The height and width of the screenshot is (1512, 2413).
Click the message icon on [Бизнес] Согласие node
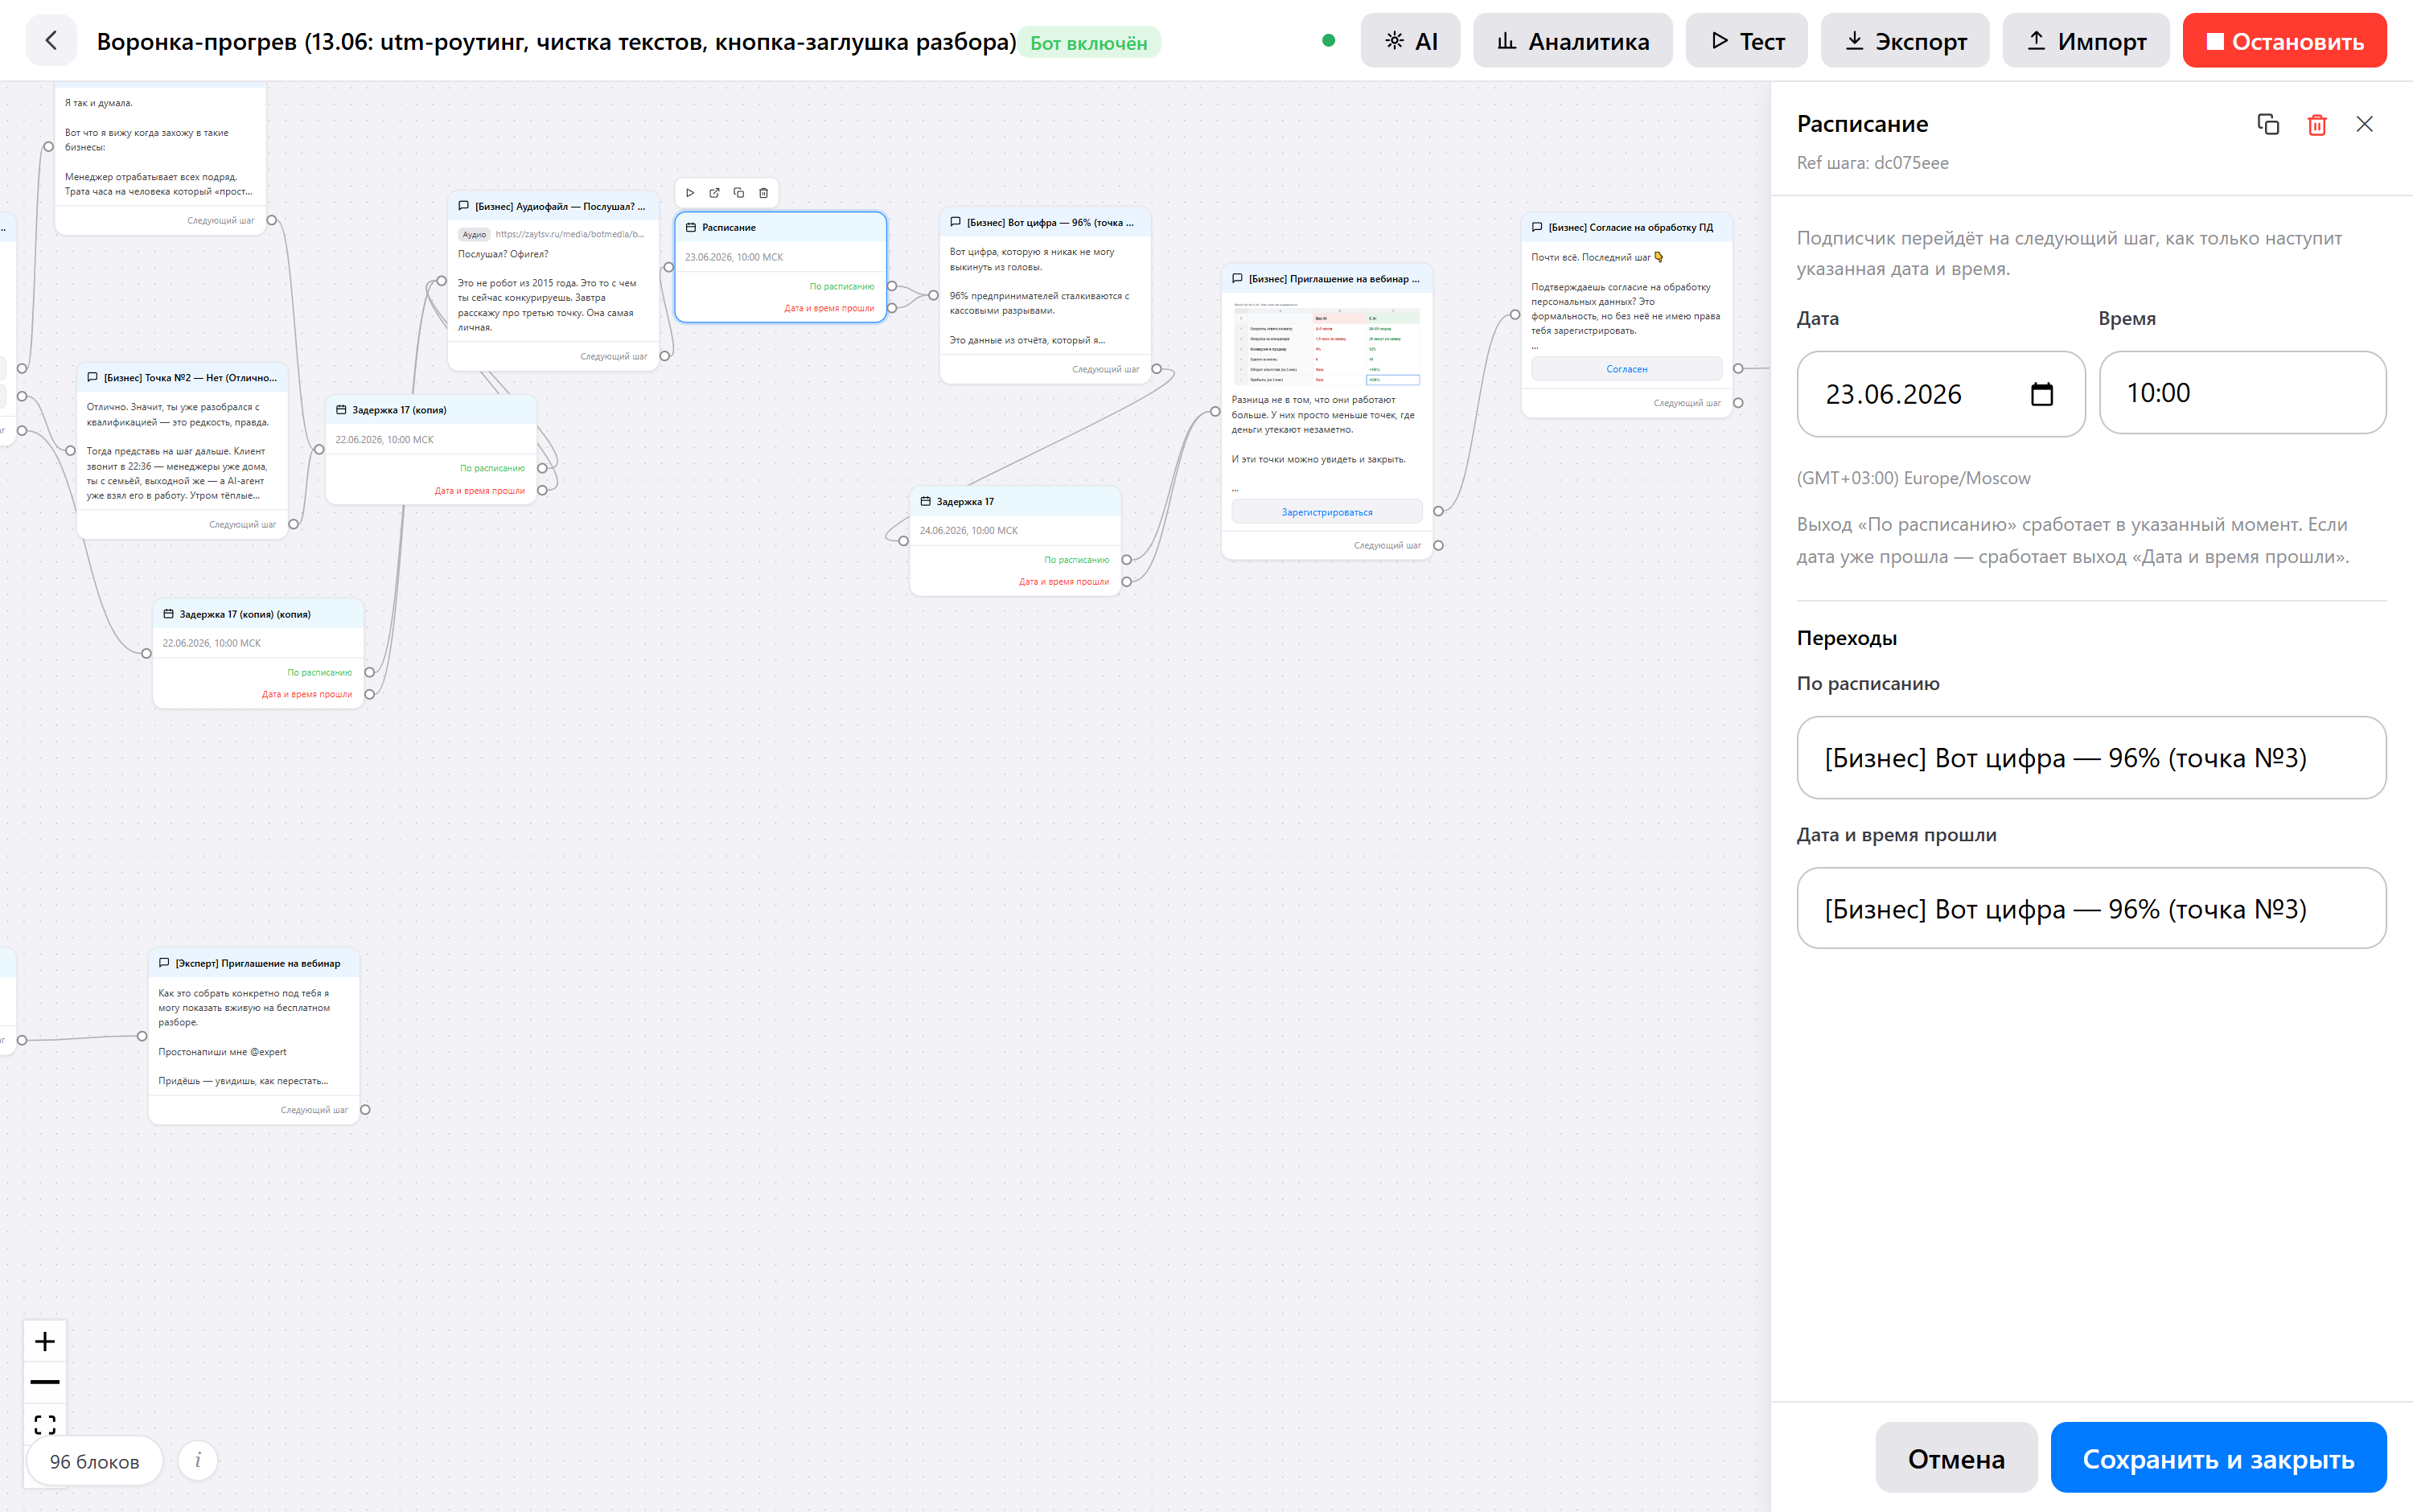1538,227
